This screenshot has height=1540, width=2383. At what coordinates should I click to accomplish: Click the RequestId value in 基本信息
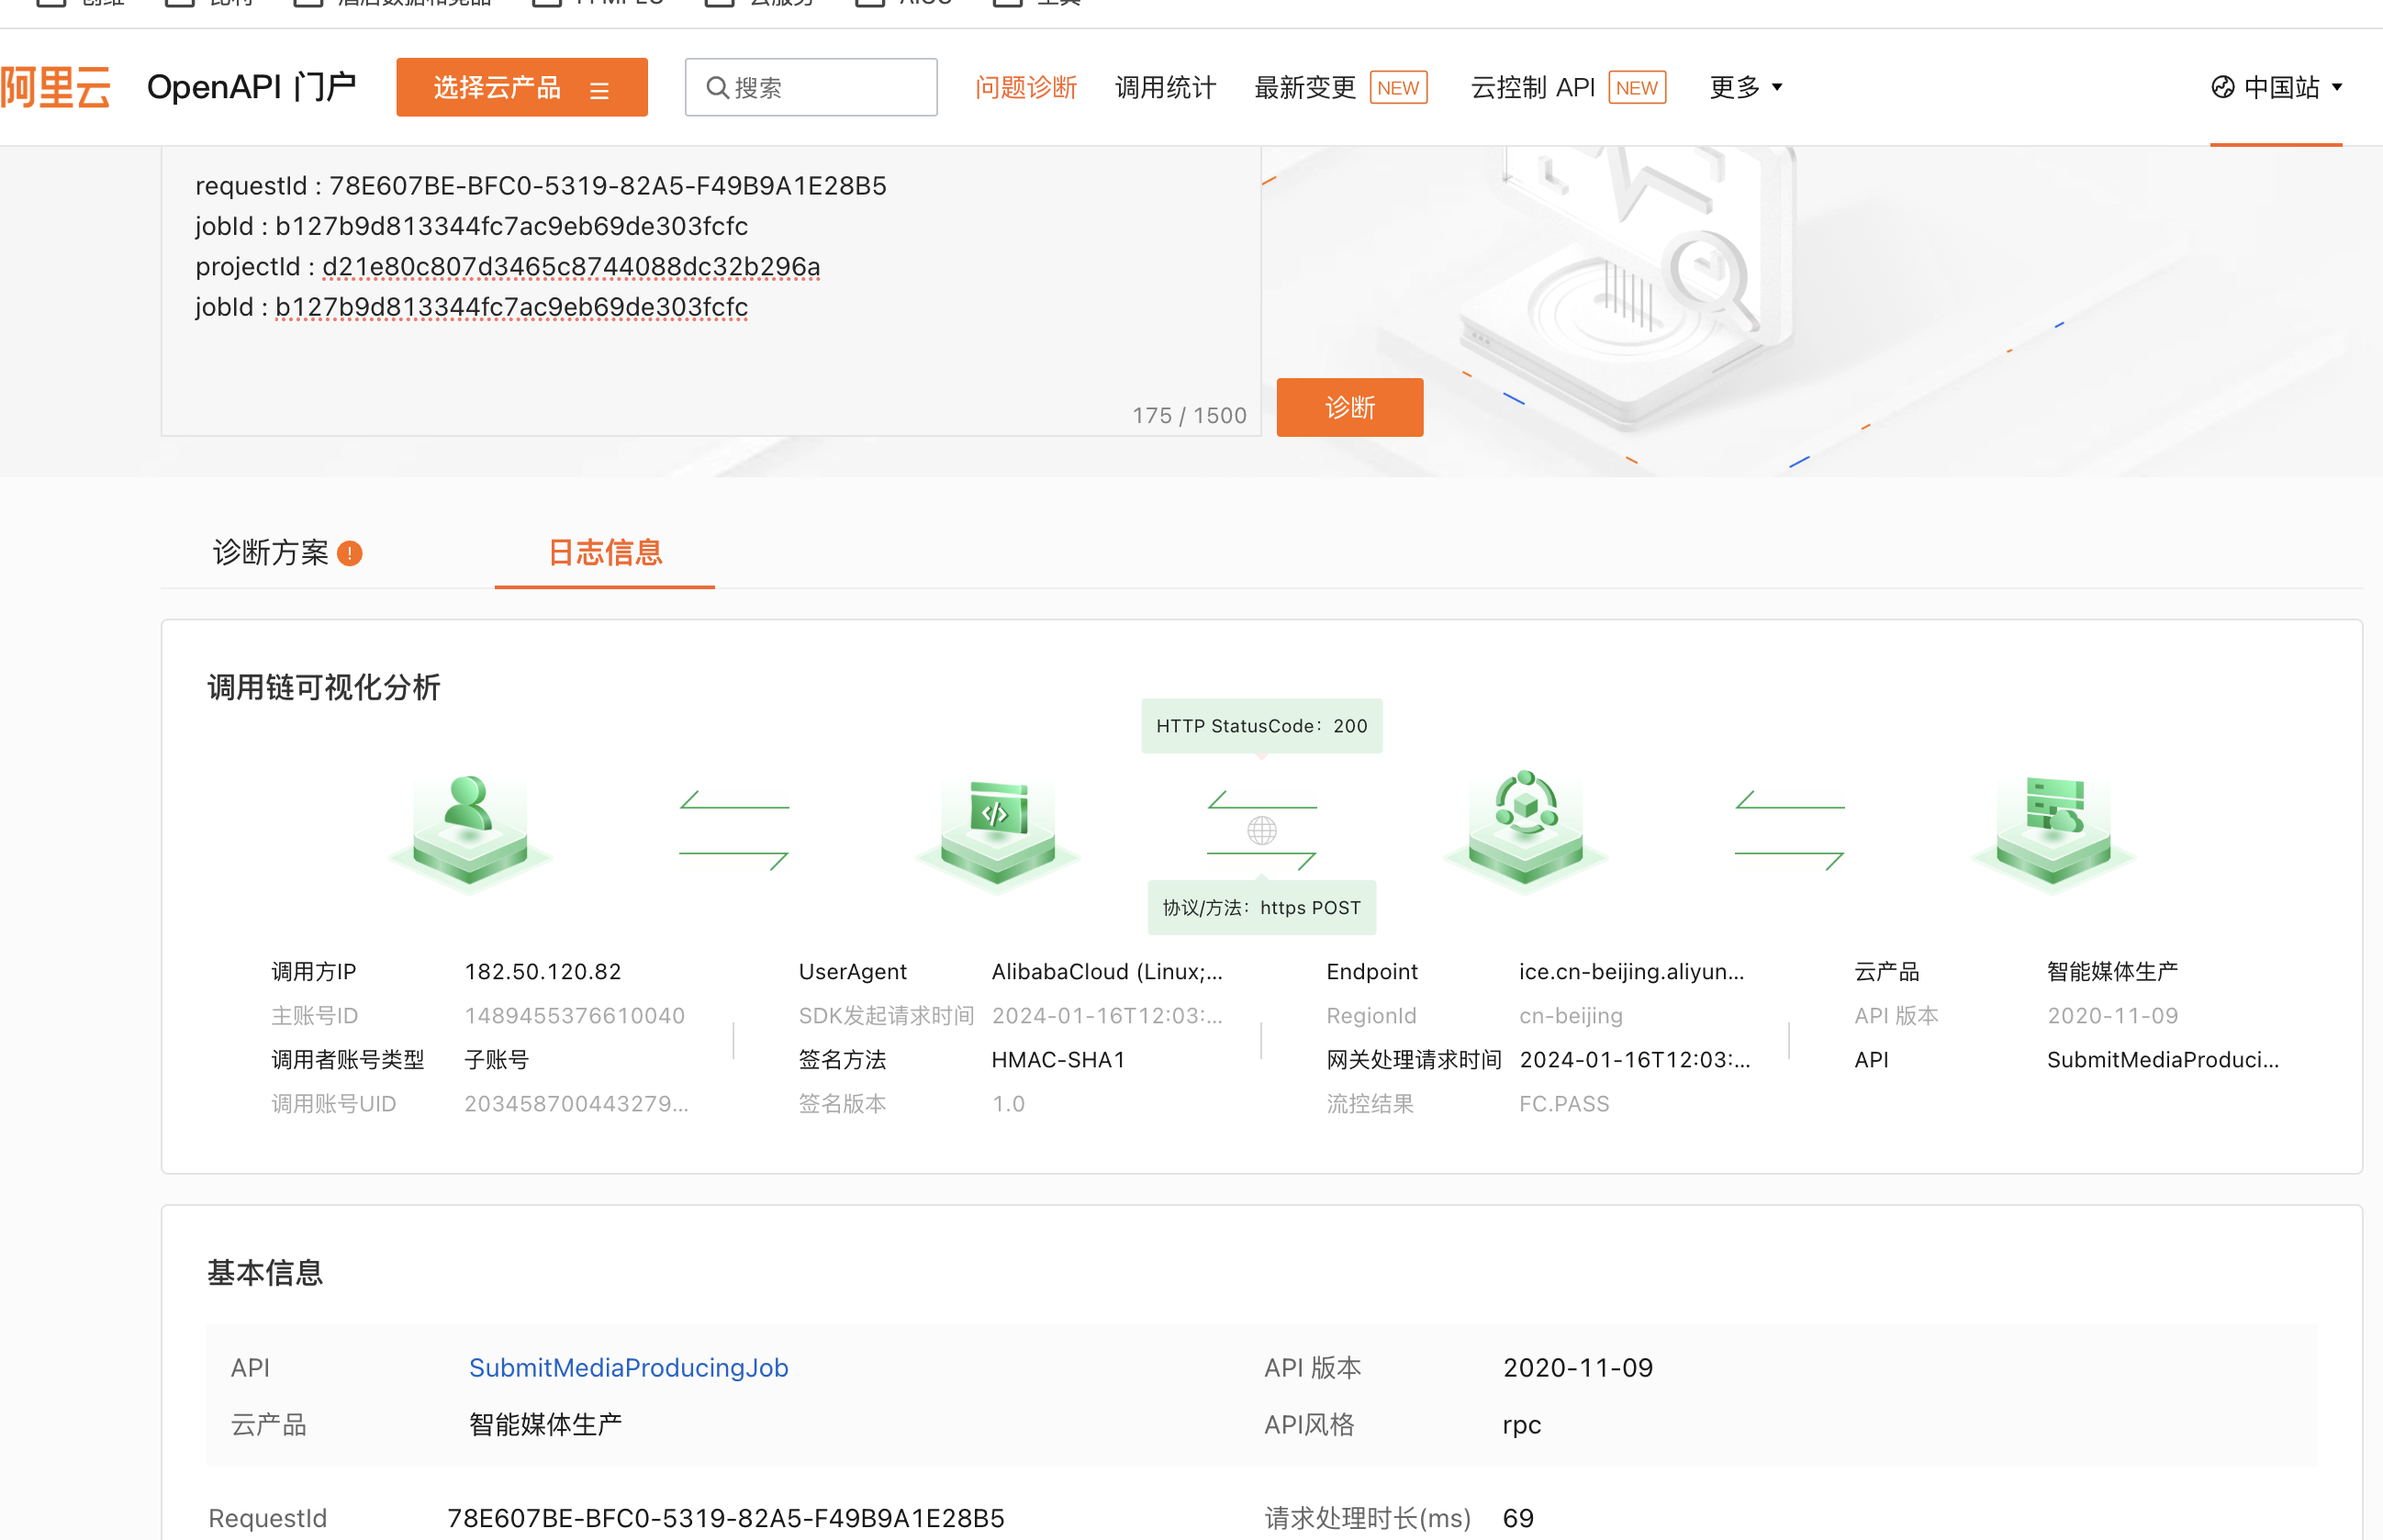[726, 1518]
